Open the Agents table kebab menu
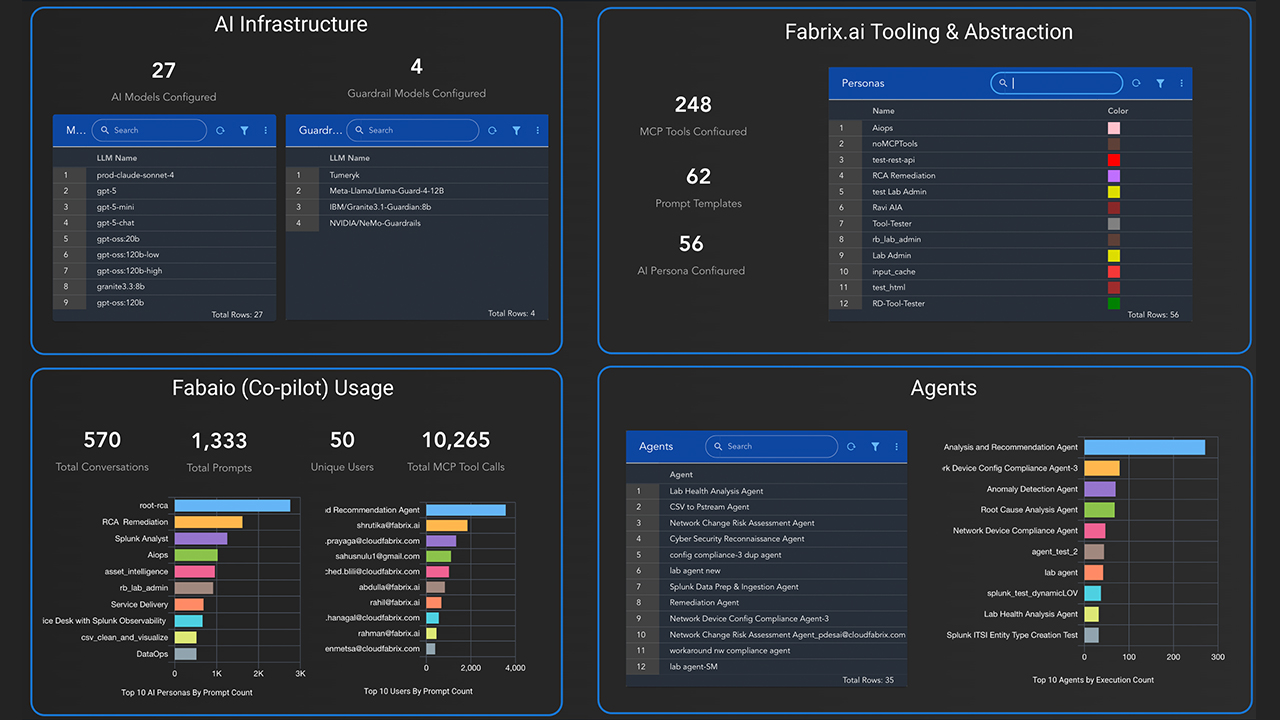Screen dimensions: 1280x720 (x=896, y=446)
